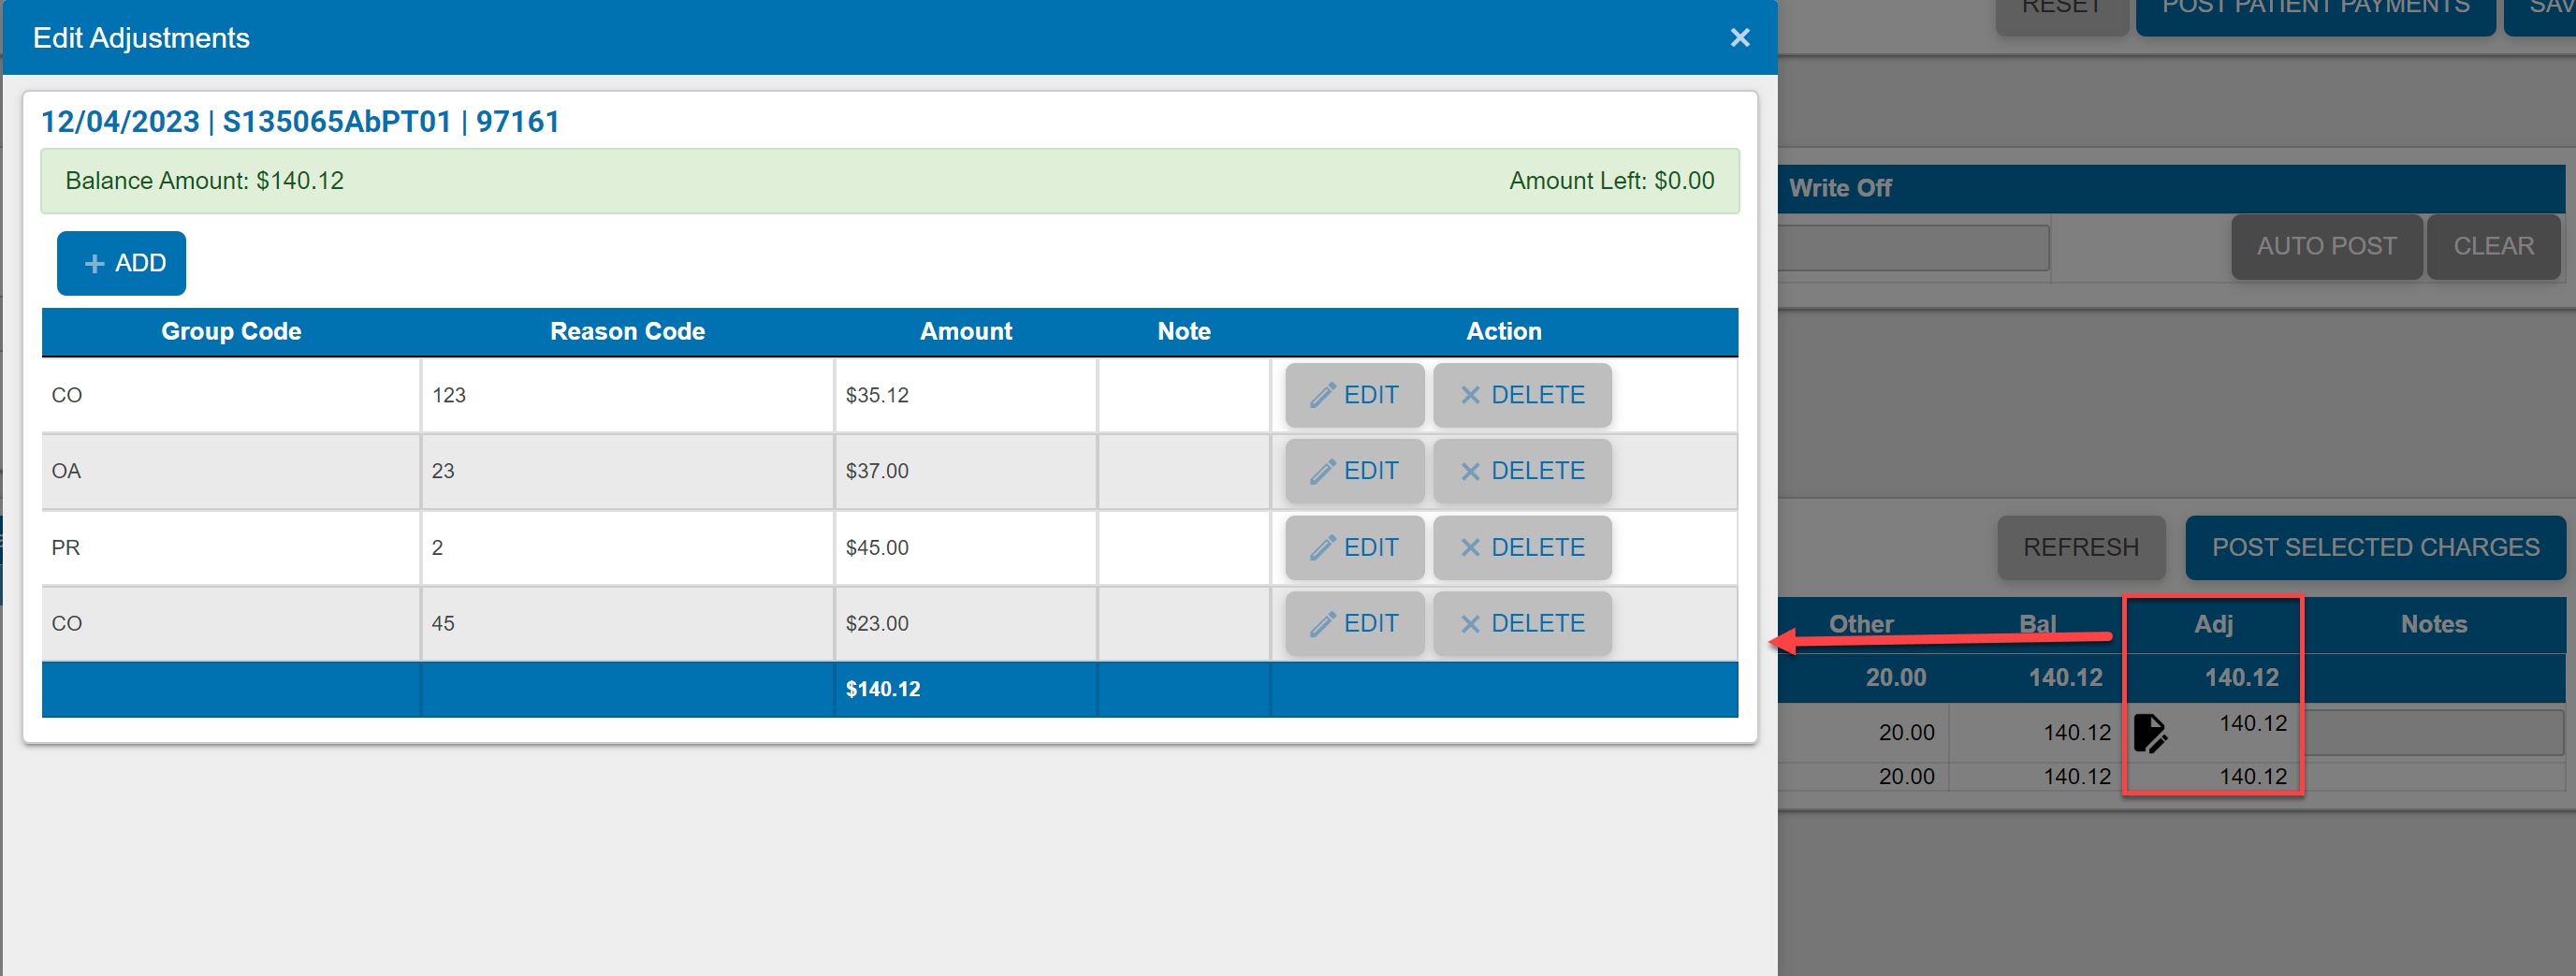Click the pencil Edit icon on the OA 23 row
Screen dimensions: 2576x976
(x=1325, y=471)
